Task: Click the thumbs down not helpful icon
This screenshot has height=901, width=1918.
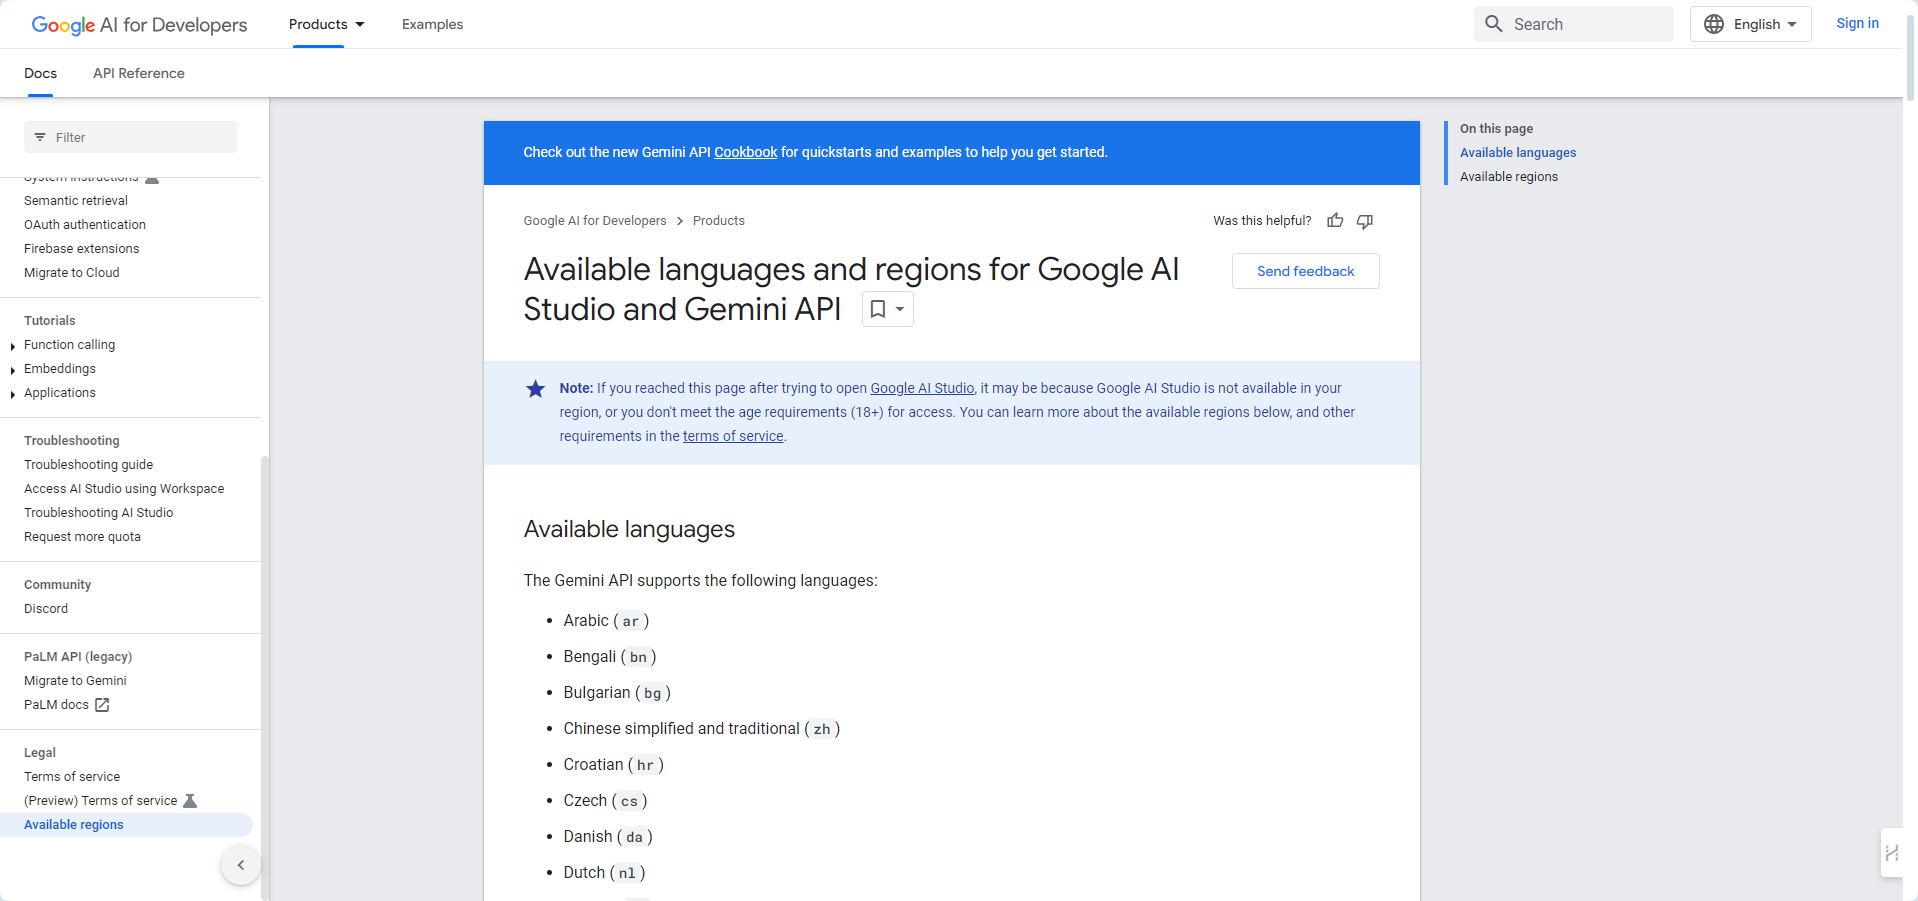Action: pyautogui.click(x=1365, y=221)
